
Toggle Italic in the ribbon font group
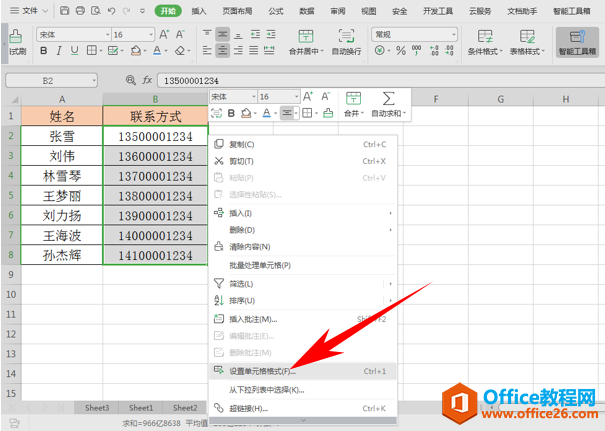click(59, 51)
